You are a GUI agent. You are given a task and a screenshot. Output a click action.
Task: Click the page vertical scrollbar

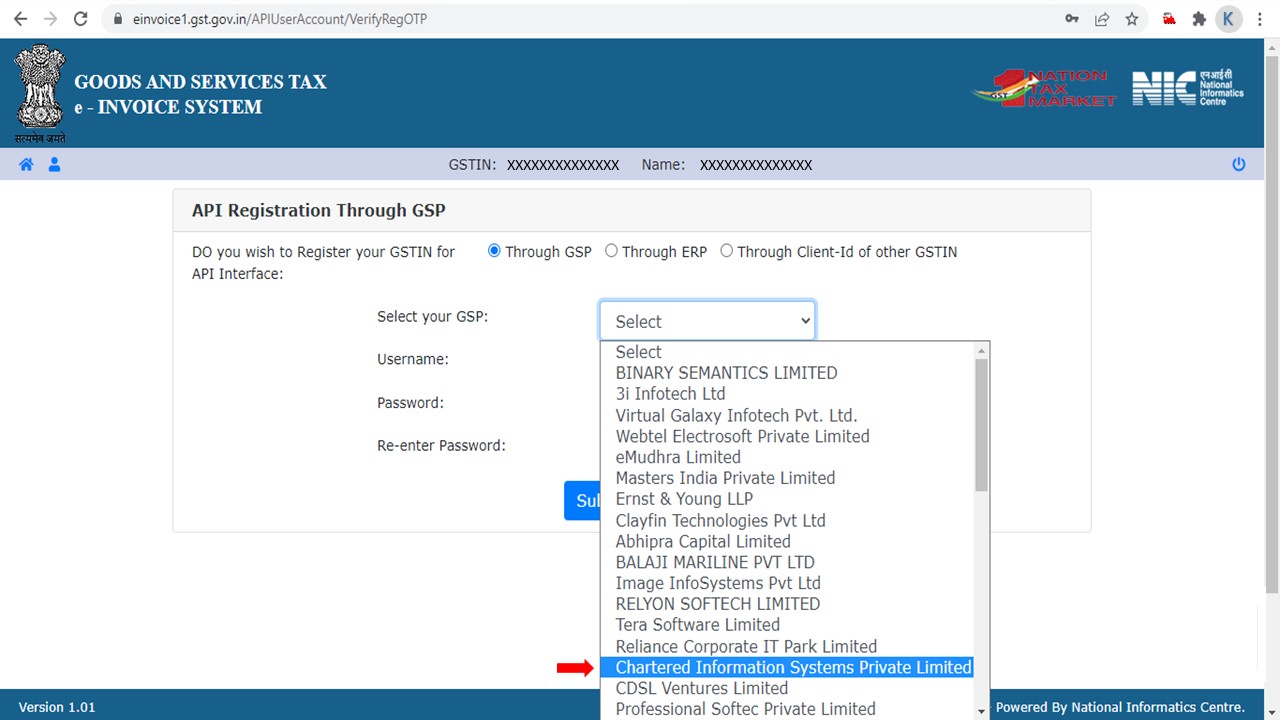pyautogui.click(x=1272, y=325)
